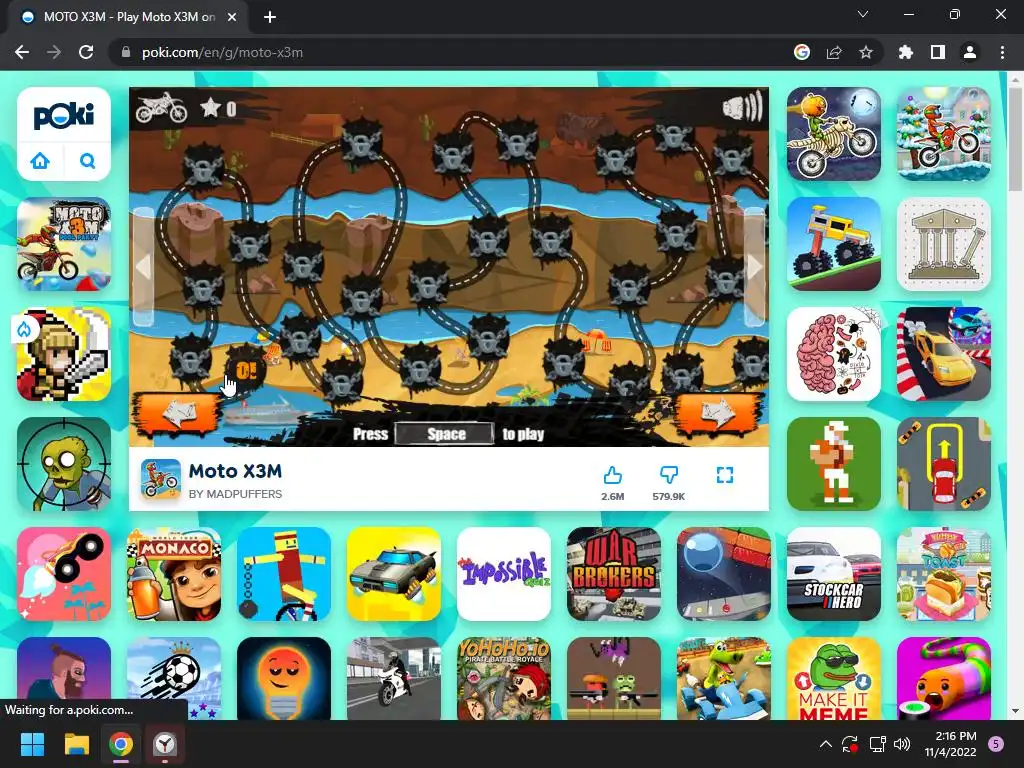The width and height of the screenshot is (1024, 768).
Task: Select the unlocked level 01 marker
Action: coord(246,370)
